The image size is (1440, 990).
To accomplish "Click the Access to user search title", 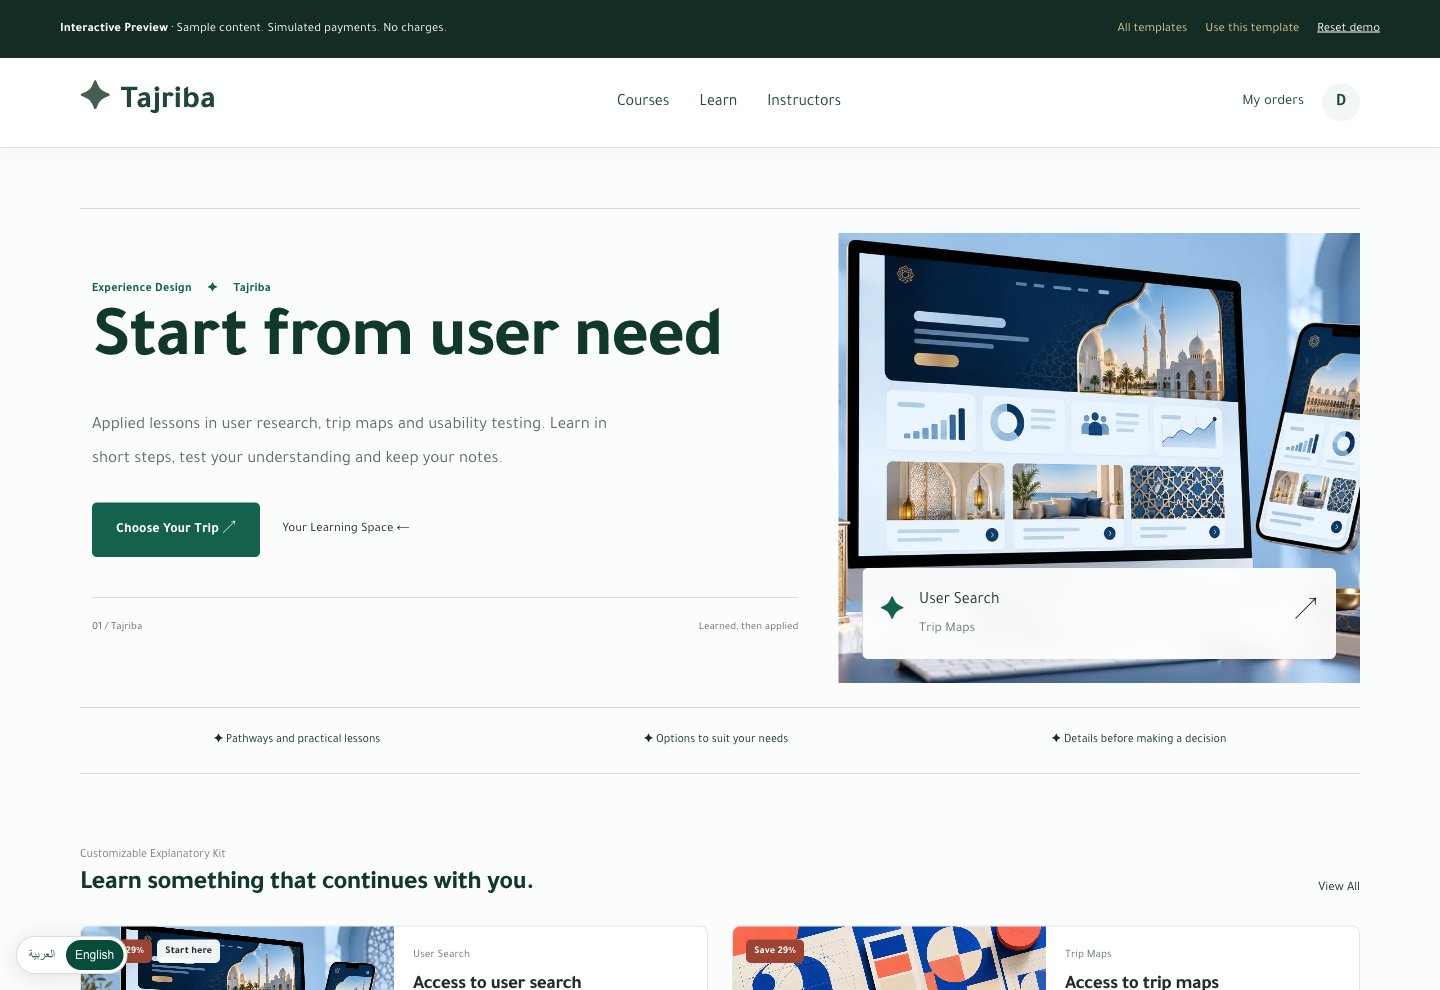I will (x=497, y=981).
